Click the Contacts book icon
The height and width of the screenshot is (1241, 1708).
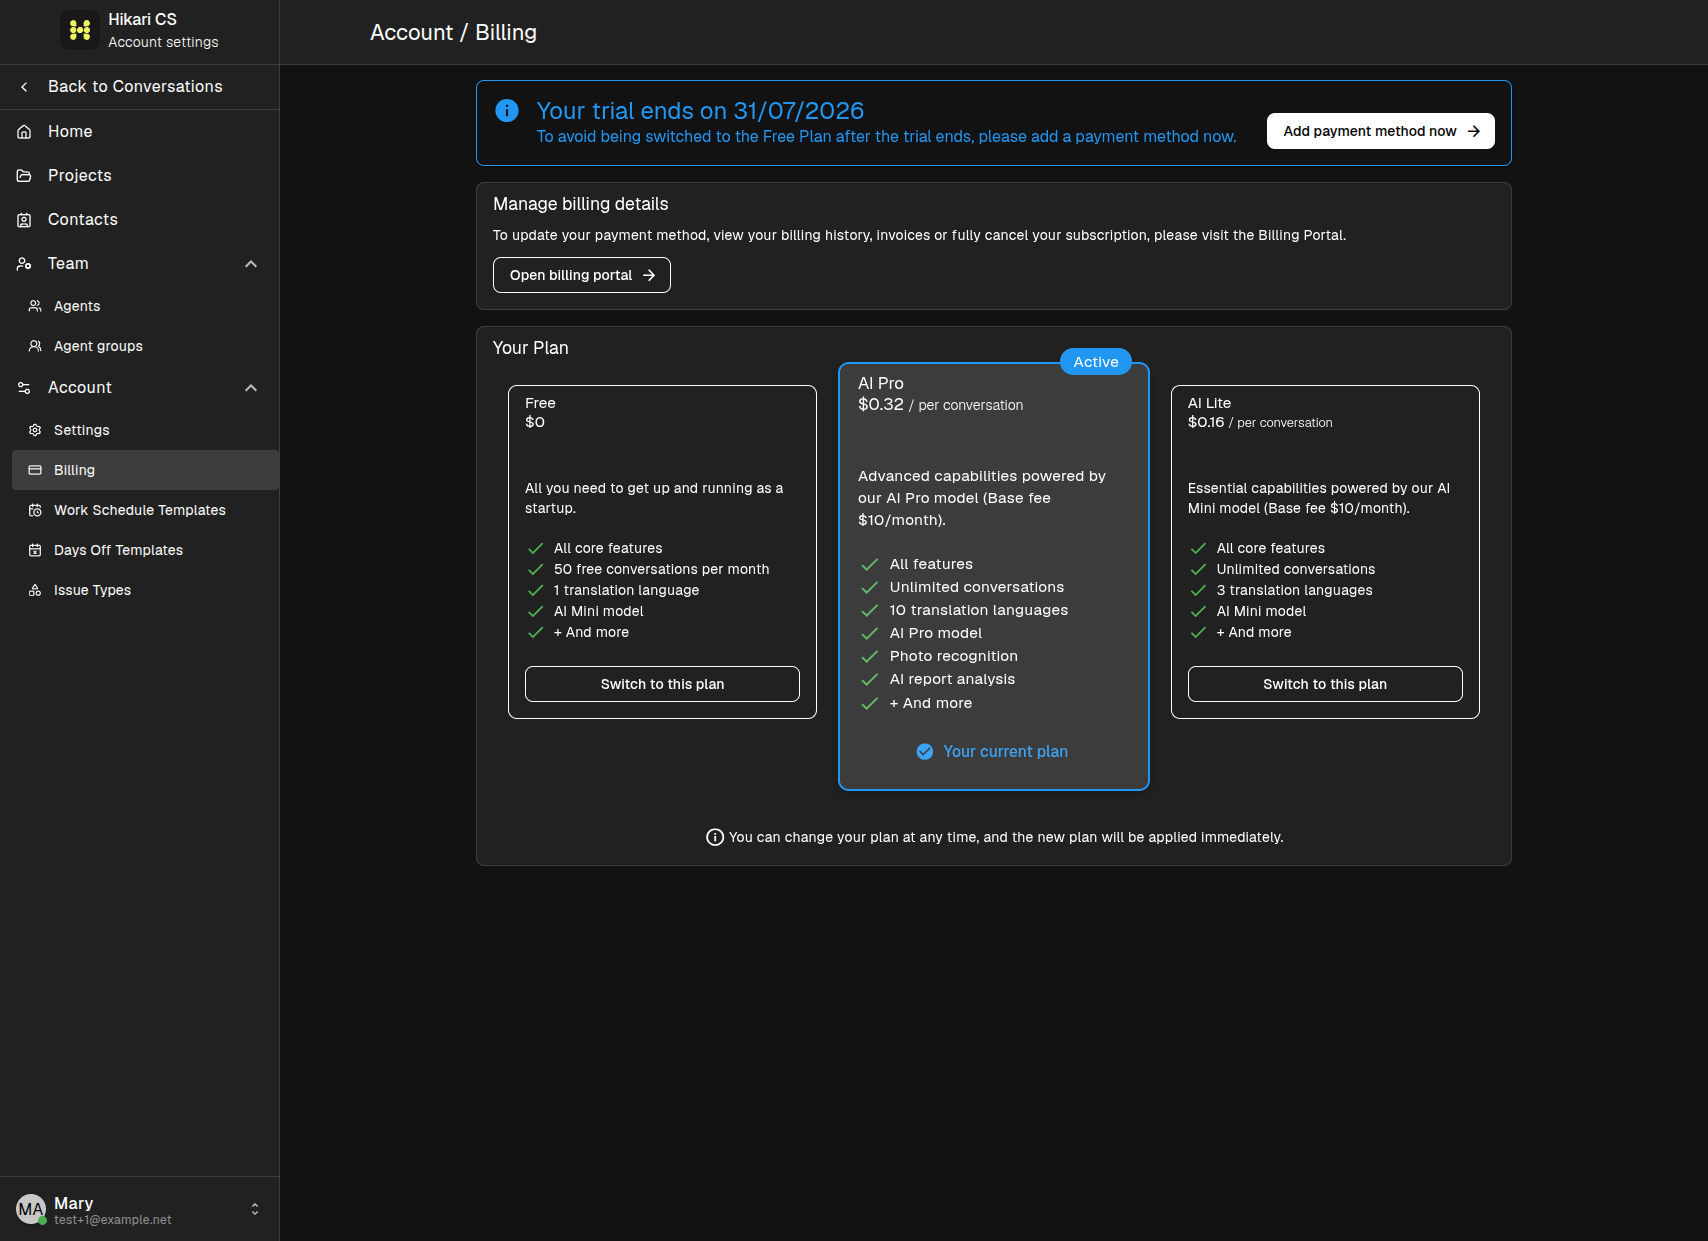tap(24, 220)
